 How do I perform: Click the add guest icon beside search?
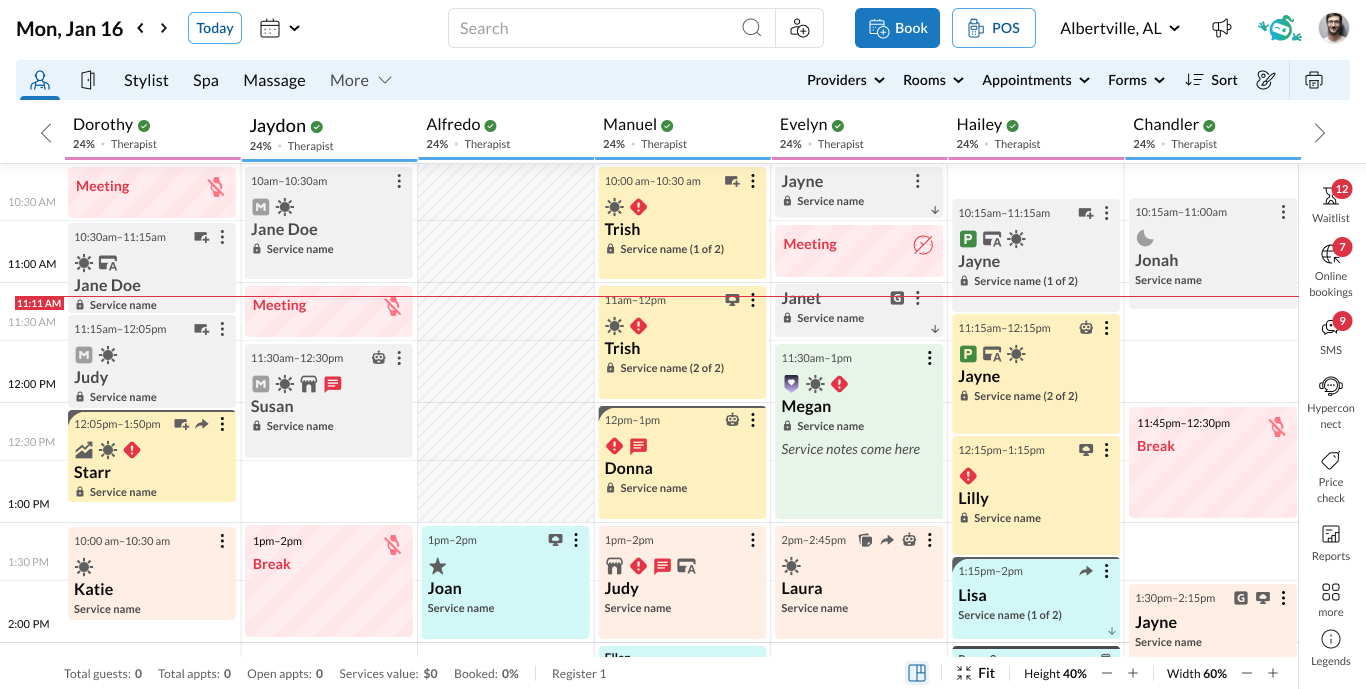(x=800, y=28)
